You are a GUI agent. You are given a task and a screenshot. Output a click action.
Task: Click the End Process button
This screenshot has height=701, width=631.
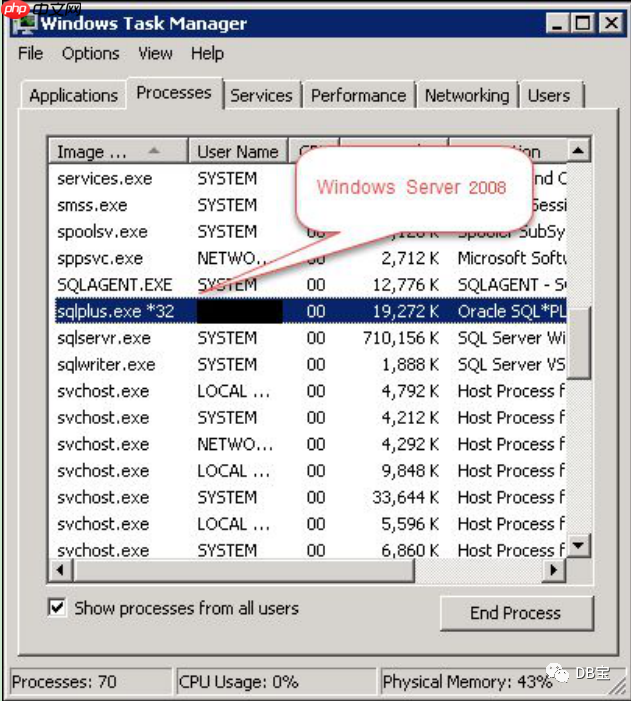coord(516,613)
